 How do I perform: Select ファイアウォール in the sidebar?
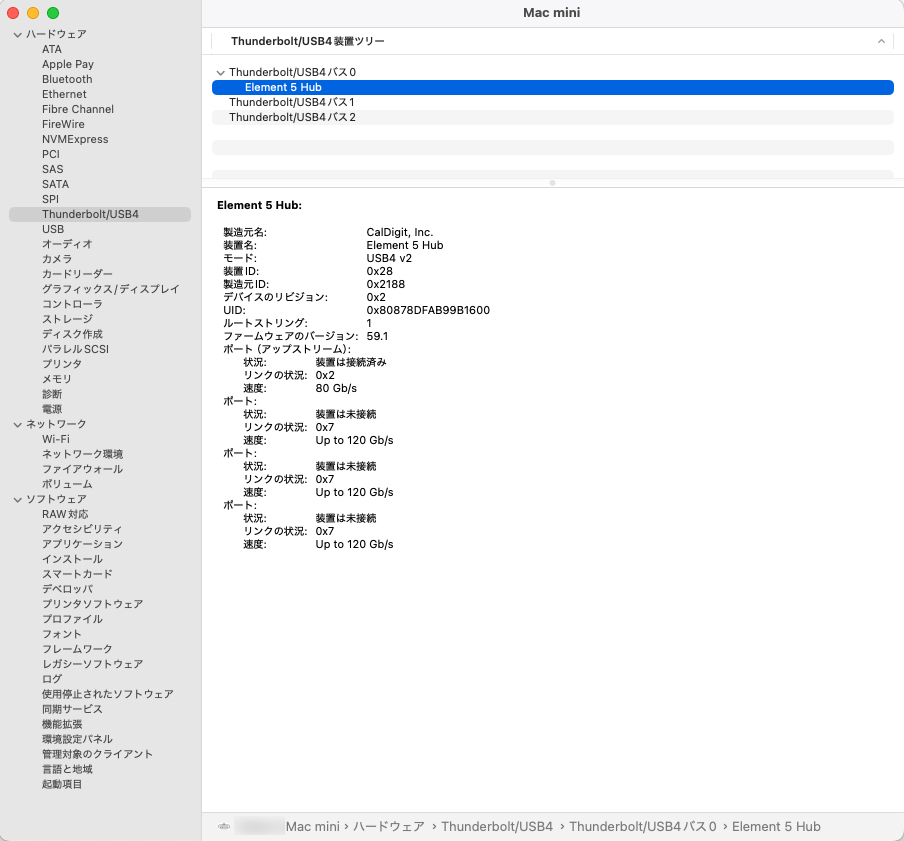(x=82, y=469)
